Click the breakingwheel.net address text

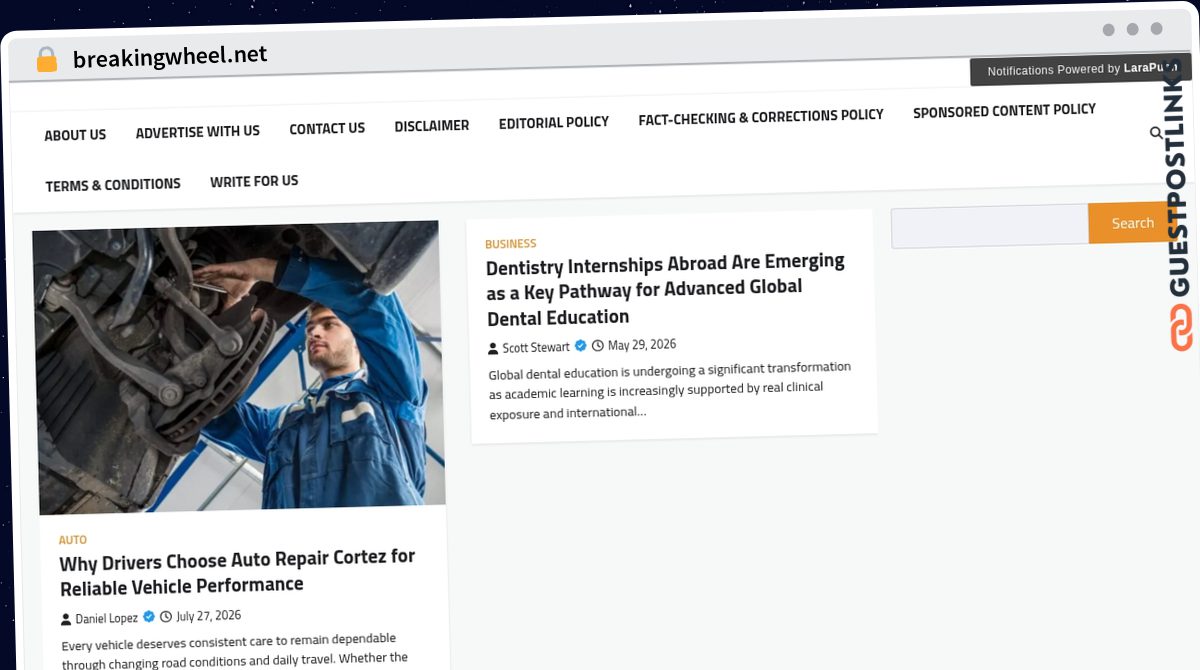tap(170, 57)
